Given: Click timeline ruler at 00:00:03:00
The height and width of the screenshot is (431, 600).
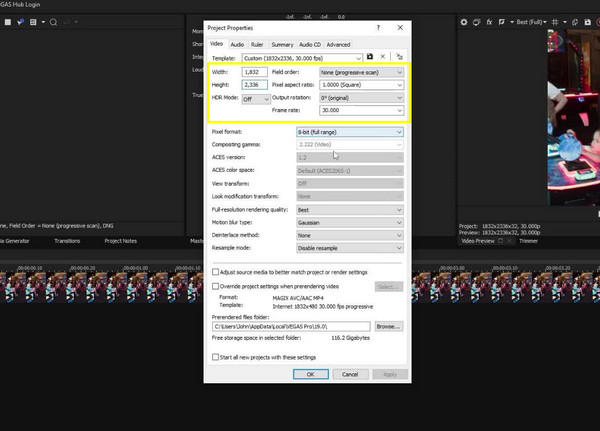Looking at the screenshot, I should coord(452,268).
